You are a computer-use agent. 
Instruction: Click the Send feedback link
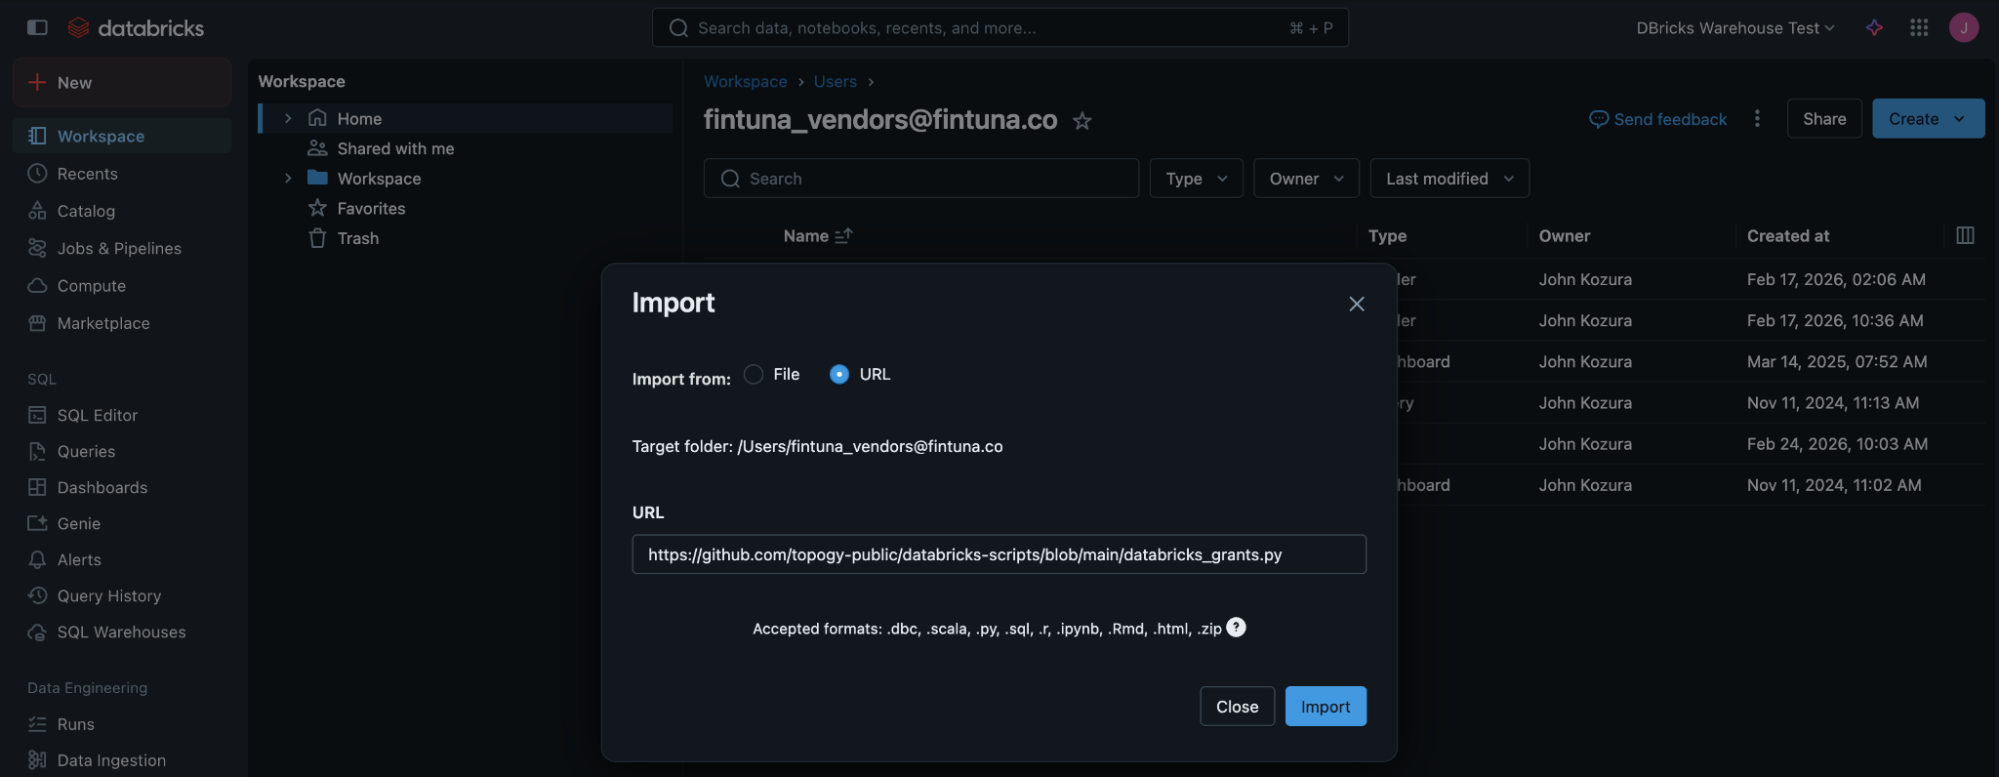pyautogui.click(x=1658, y=119)
